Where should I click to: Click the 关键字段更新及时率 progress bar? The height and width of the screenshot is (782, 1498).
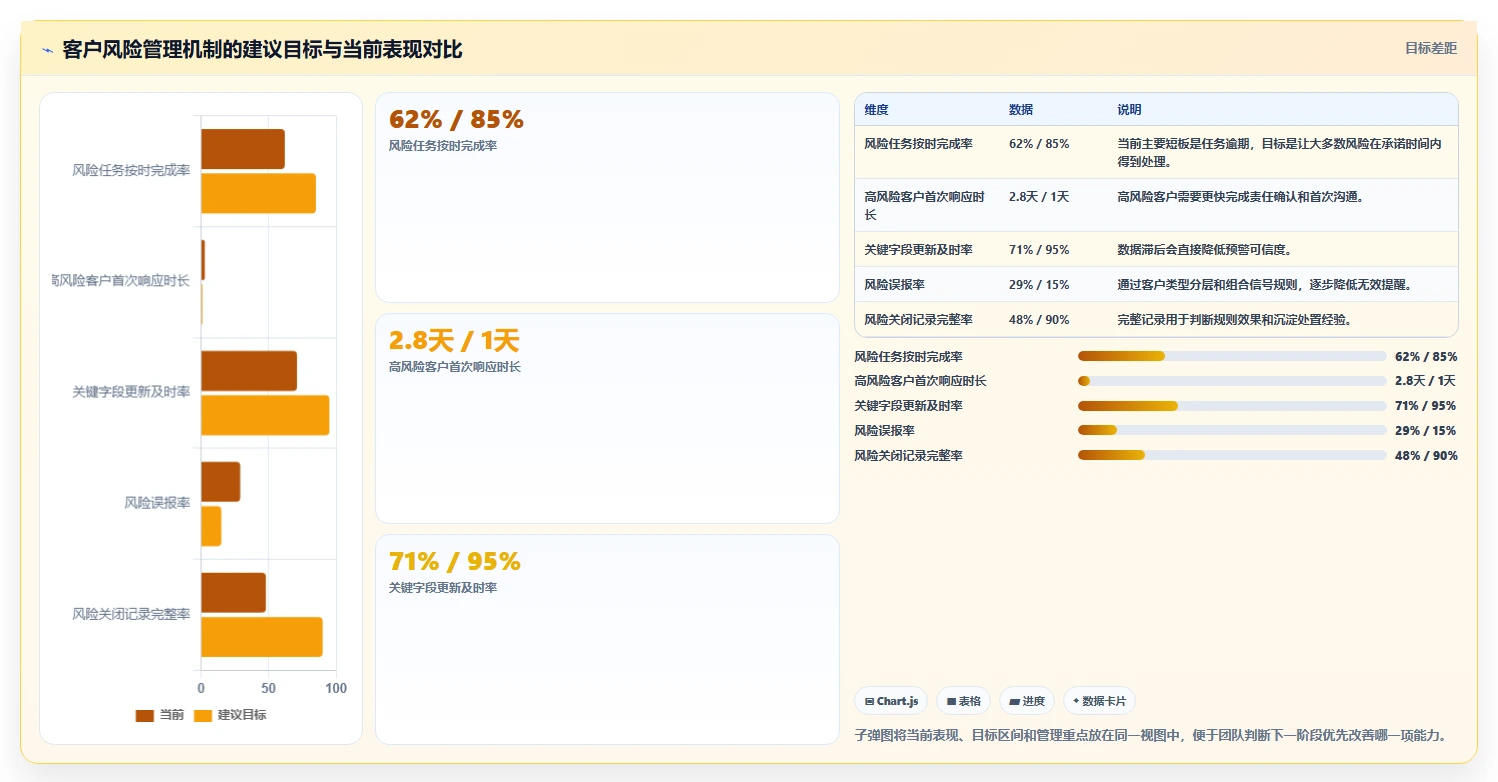coord(1232,406)
